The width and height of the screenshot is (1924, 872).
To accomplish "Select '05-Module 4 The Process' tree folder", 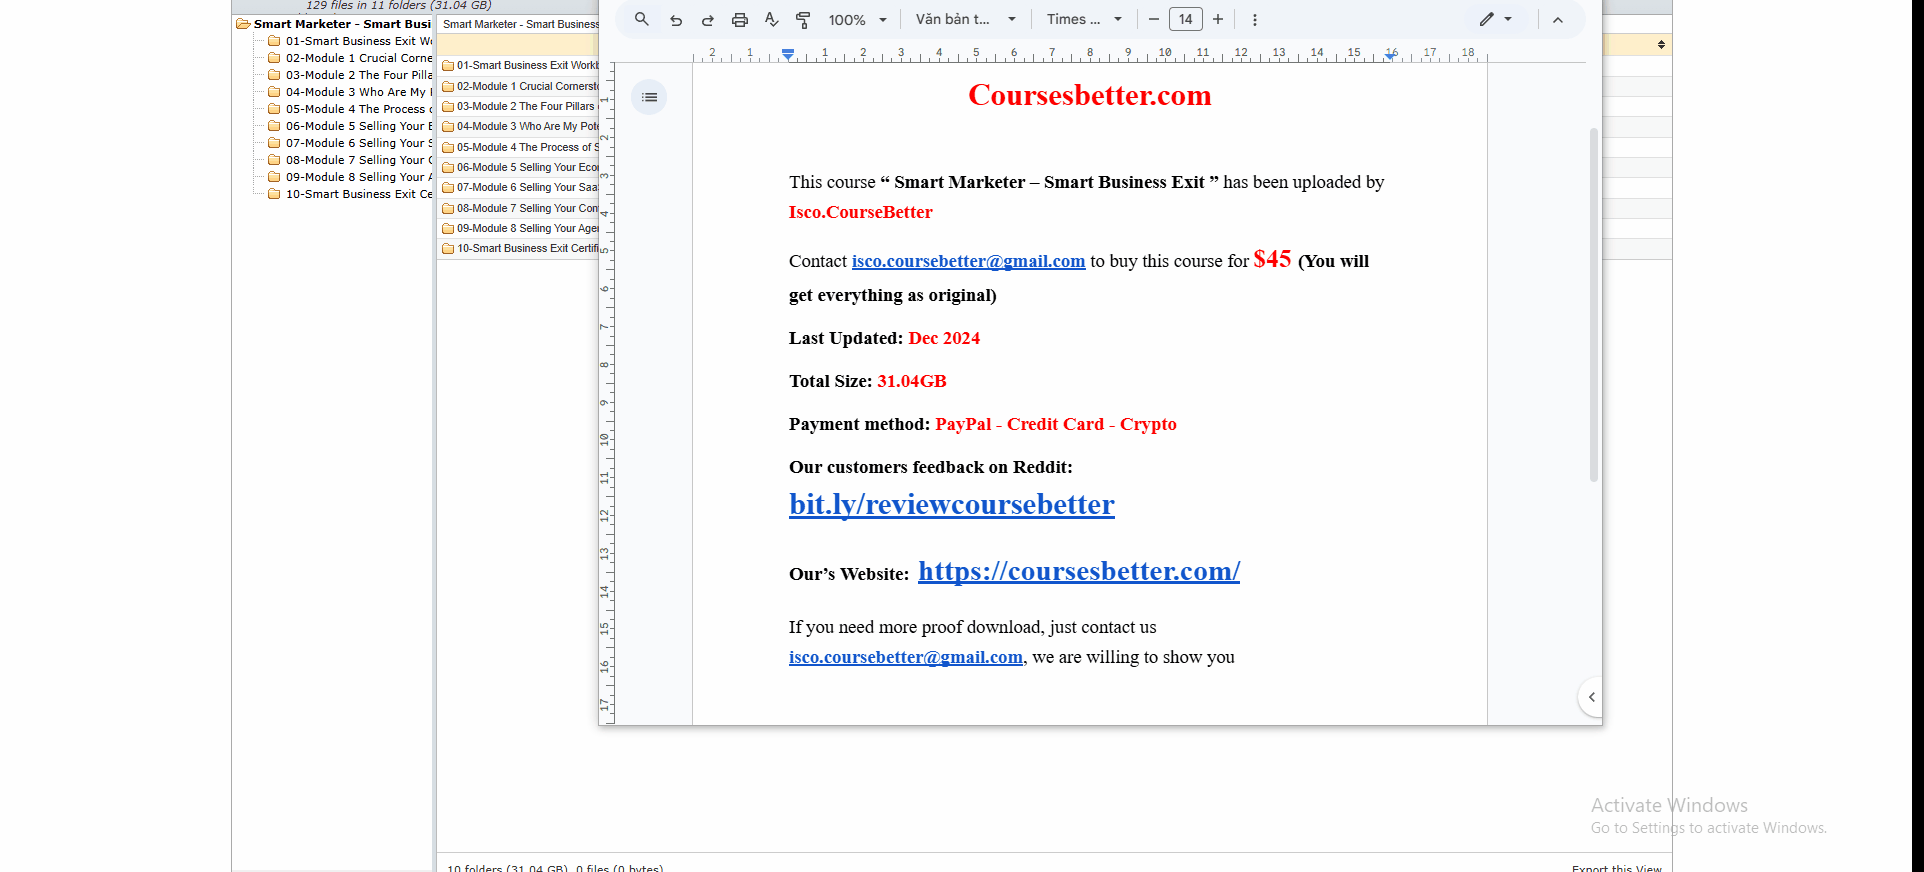I will (359, 109).
